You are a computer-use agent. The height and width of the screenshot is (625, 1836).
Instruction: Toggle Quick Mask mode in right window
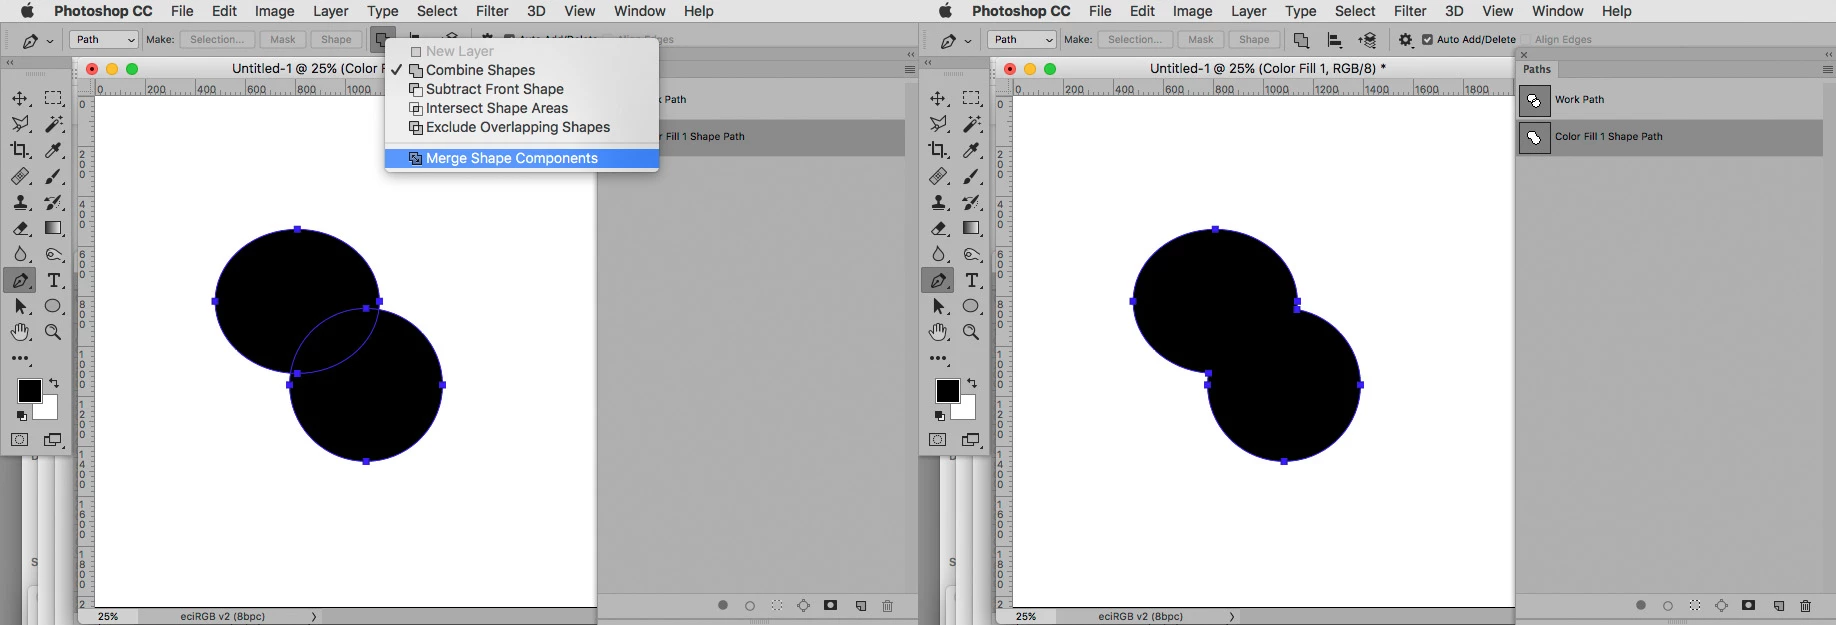[x=938, y=440]
